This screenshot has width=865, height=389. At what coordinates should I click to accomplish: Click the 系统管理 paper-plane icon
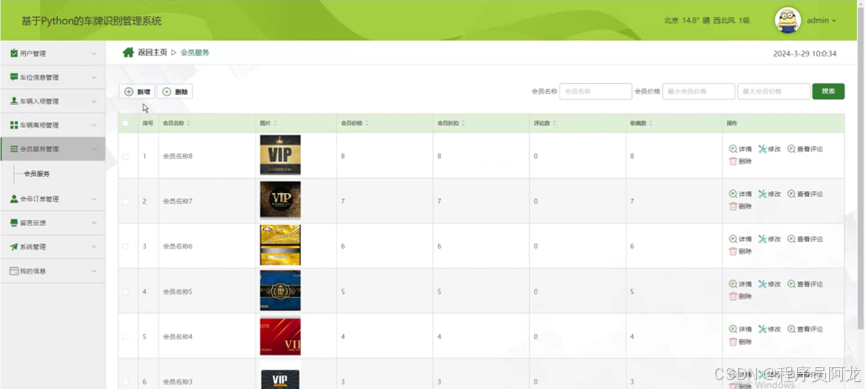[14, 247]
